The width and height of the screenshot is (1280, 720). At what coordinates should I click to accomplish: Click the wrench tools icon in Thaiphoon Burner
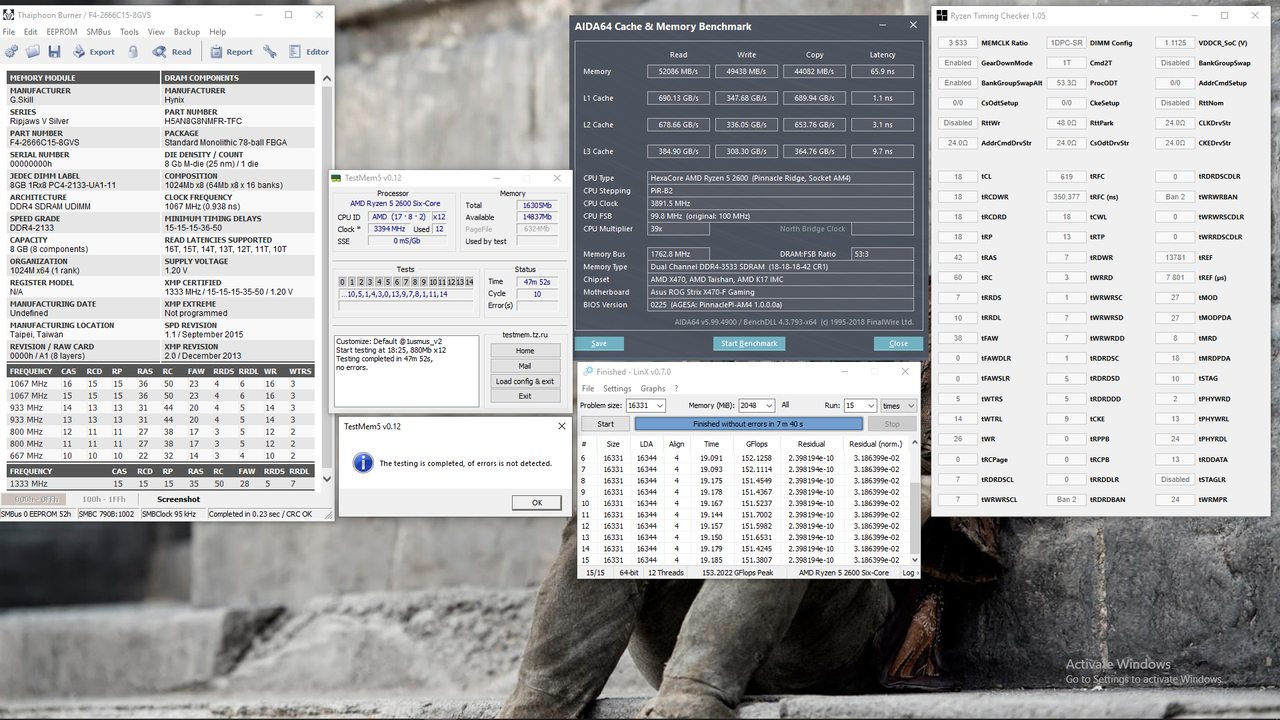click(x=270, y=51)
